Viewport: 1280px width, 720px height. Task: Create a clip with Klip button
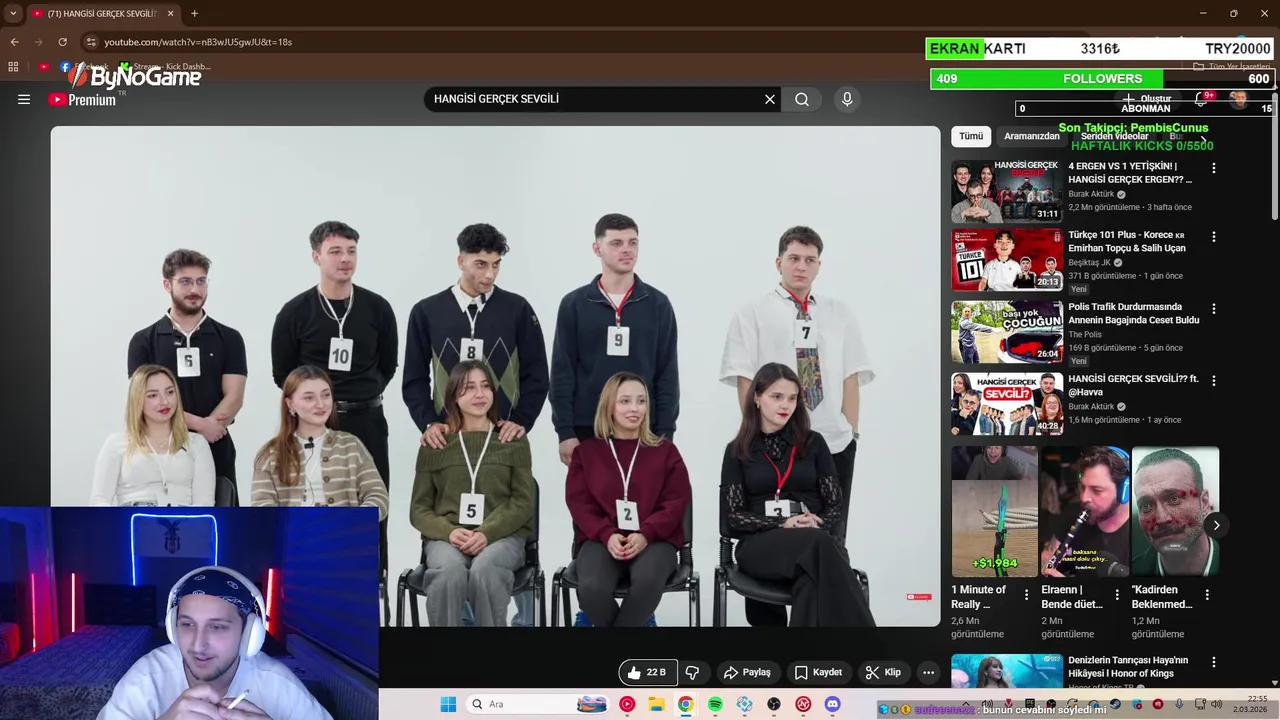(883, 672)
